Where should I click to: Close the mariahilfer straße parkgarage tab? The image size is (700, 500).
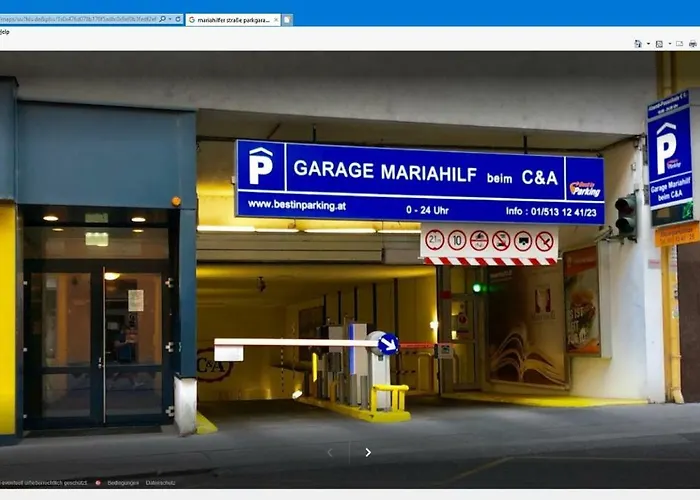tap(275, 19)
